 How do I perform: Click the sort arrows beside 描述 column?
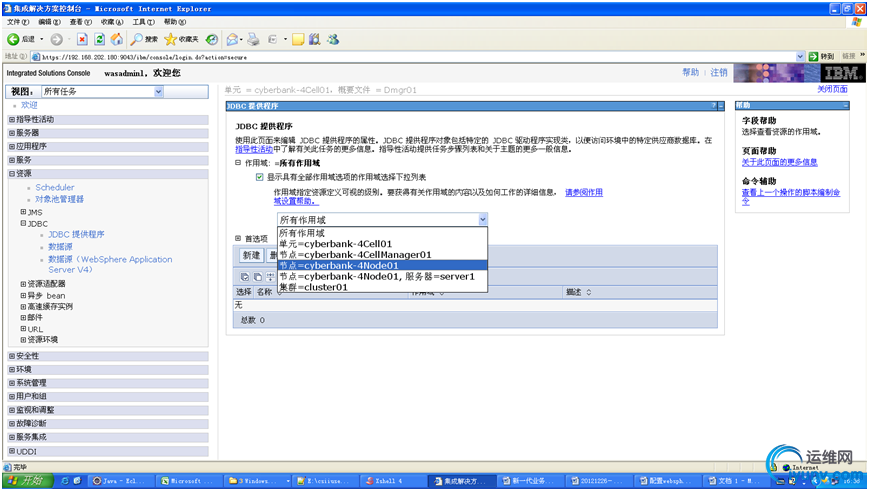[x=589, y=292]
